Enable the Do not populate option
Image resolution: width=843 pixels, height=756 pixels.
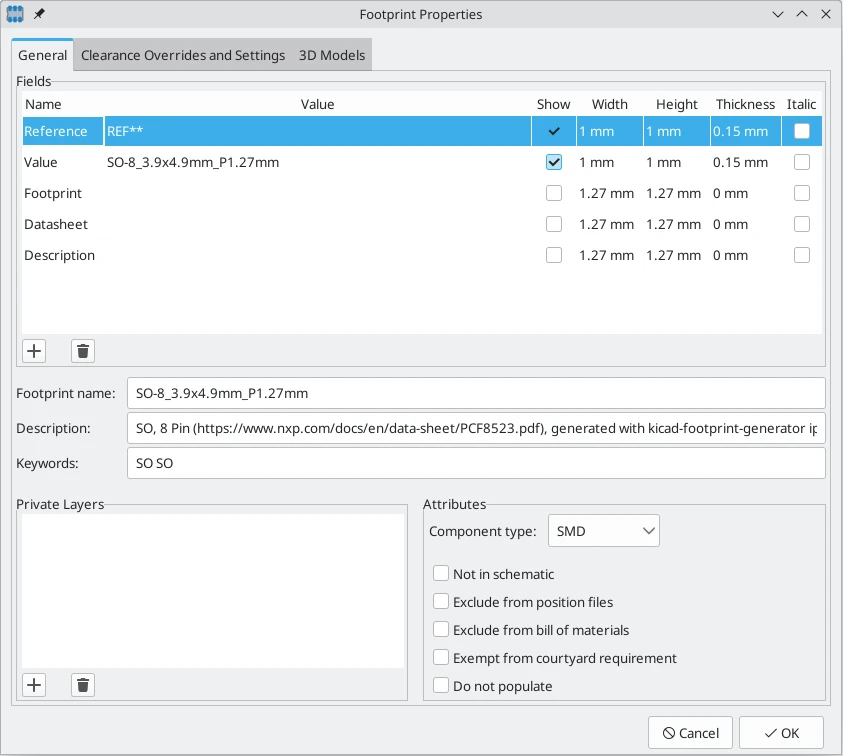tap(441, 686)
